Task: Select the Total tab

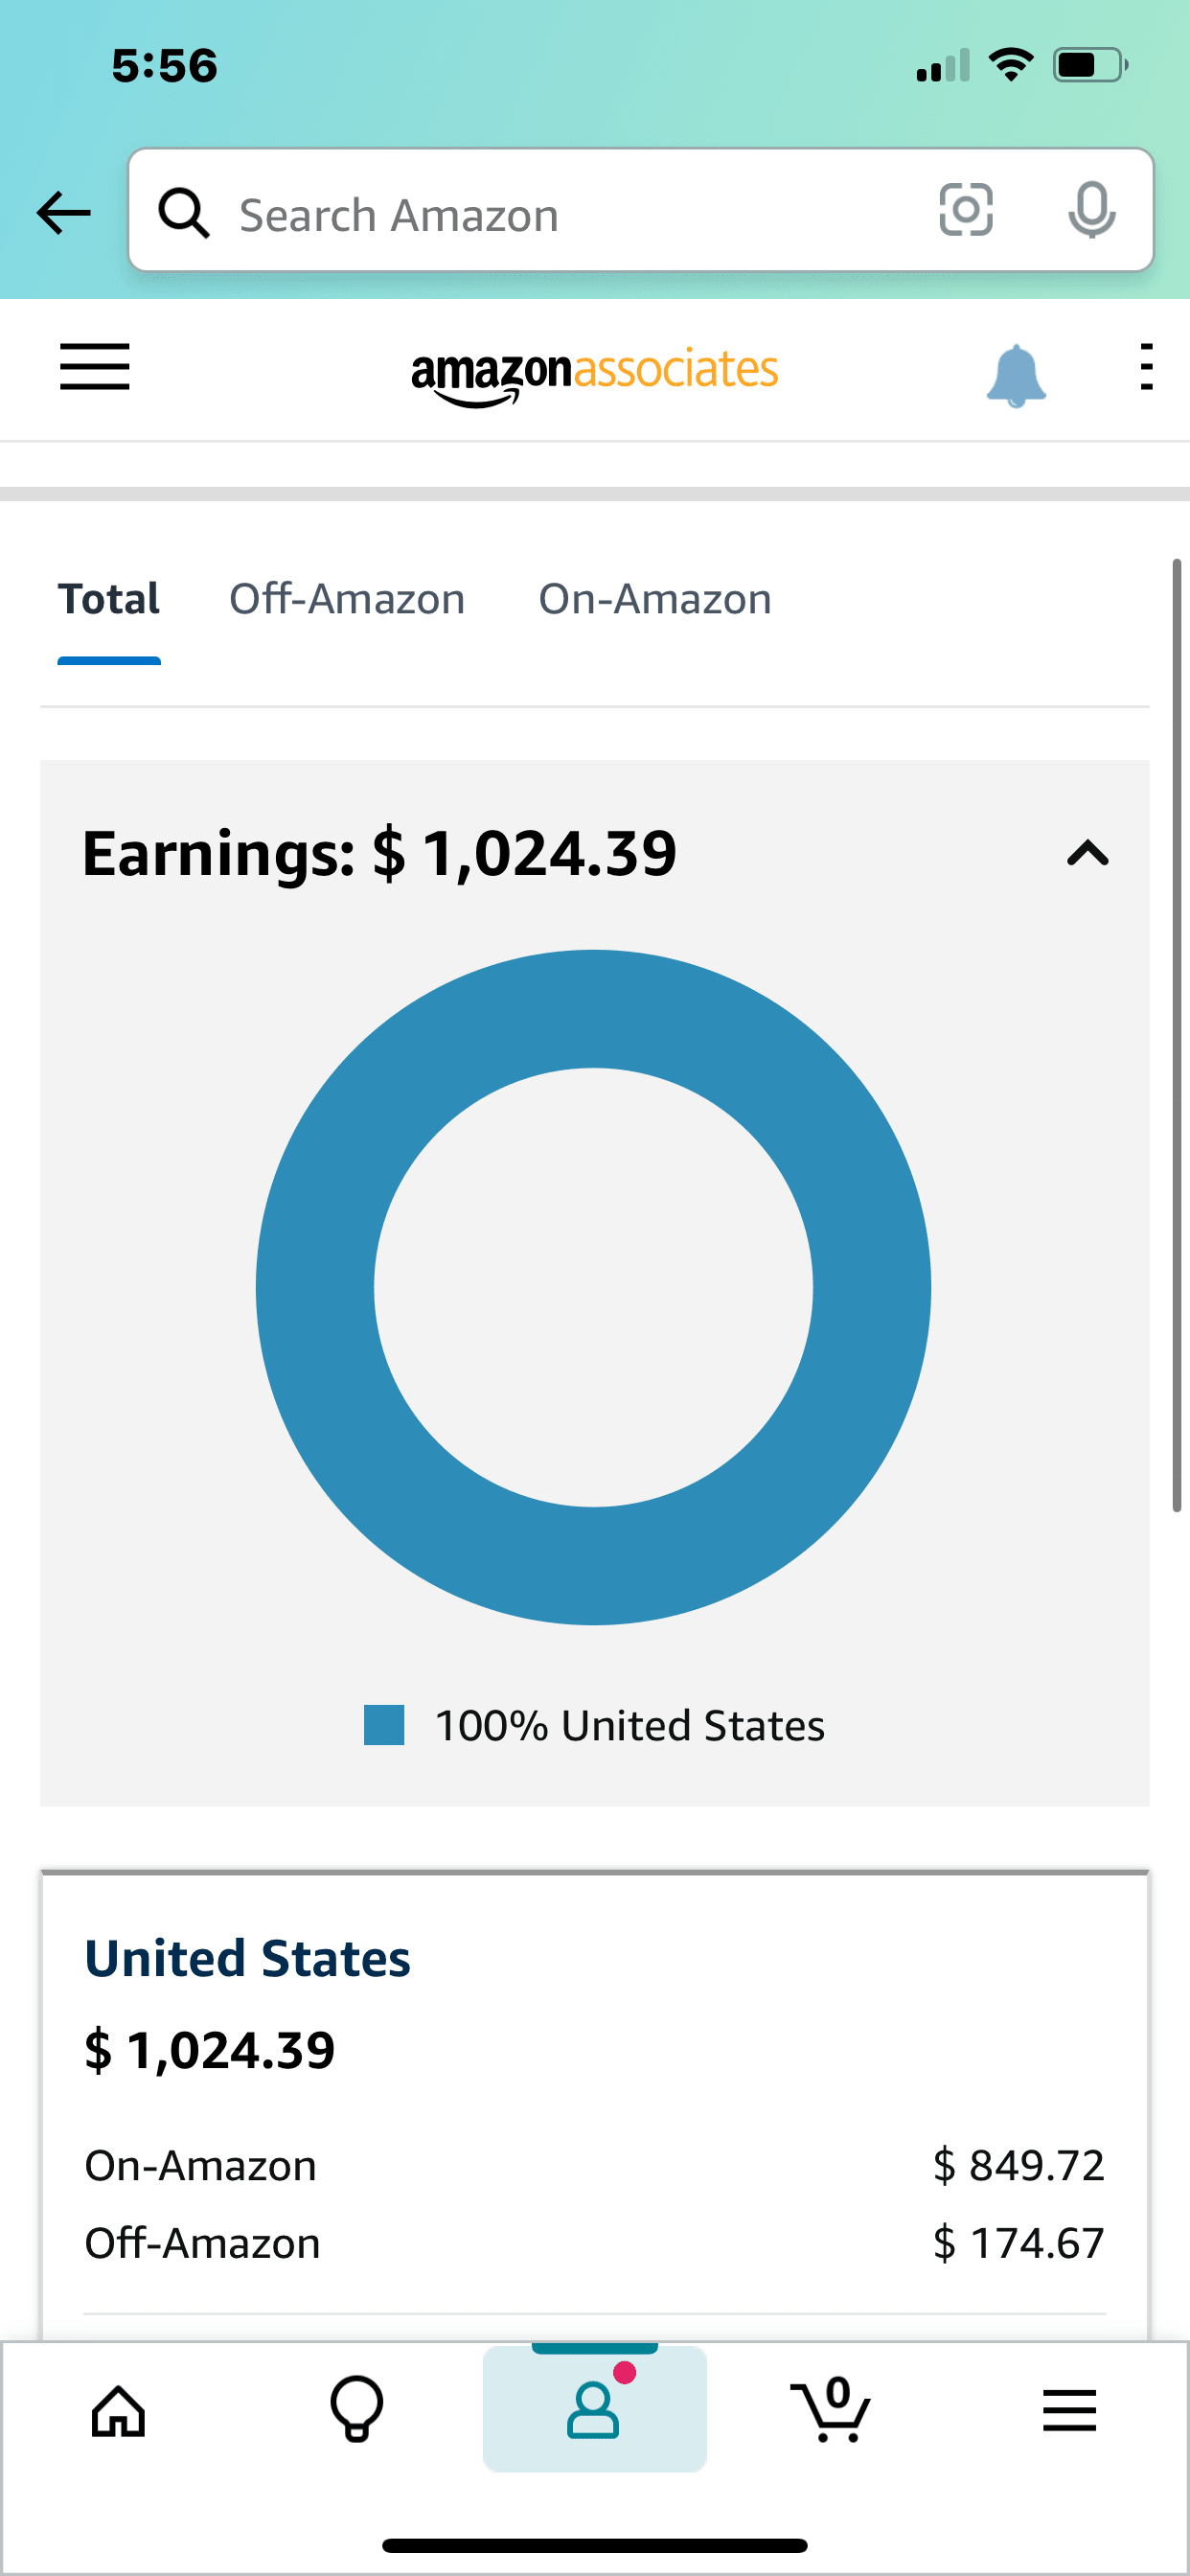Action: point(109,600)
